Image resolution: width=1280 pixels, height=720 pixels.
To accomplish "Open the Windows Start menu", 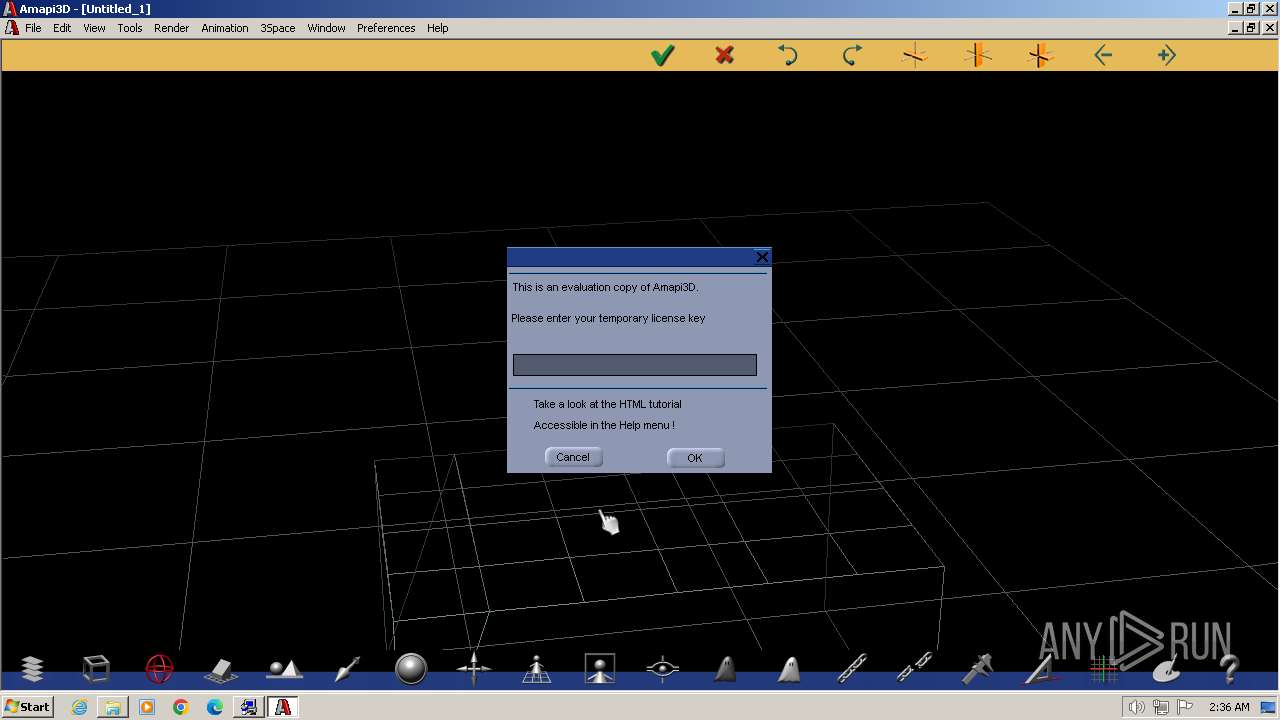I will pos(27,707).
